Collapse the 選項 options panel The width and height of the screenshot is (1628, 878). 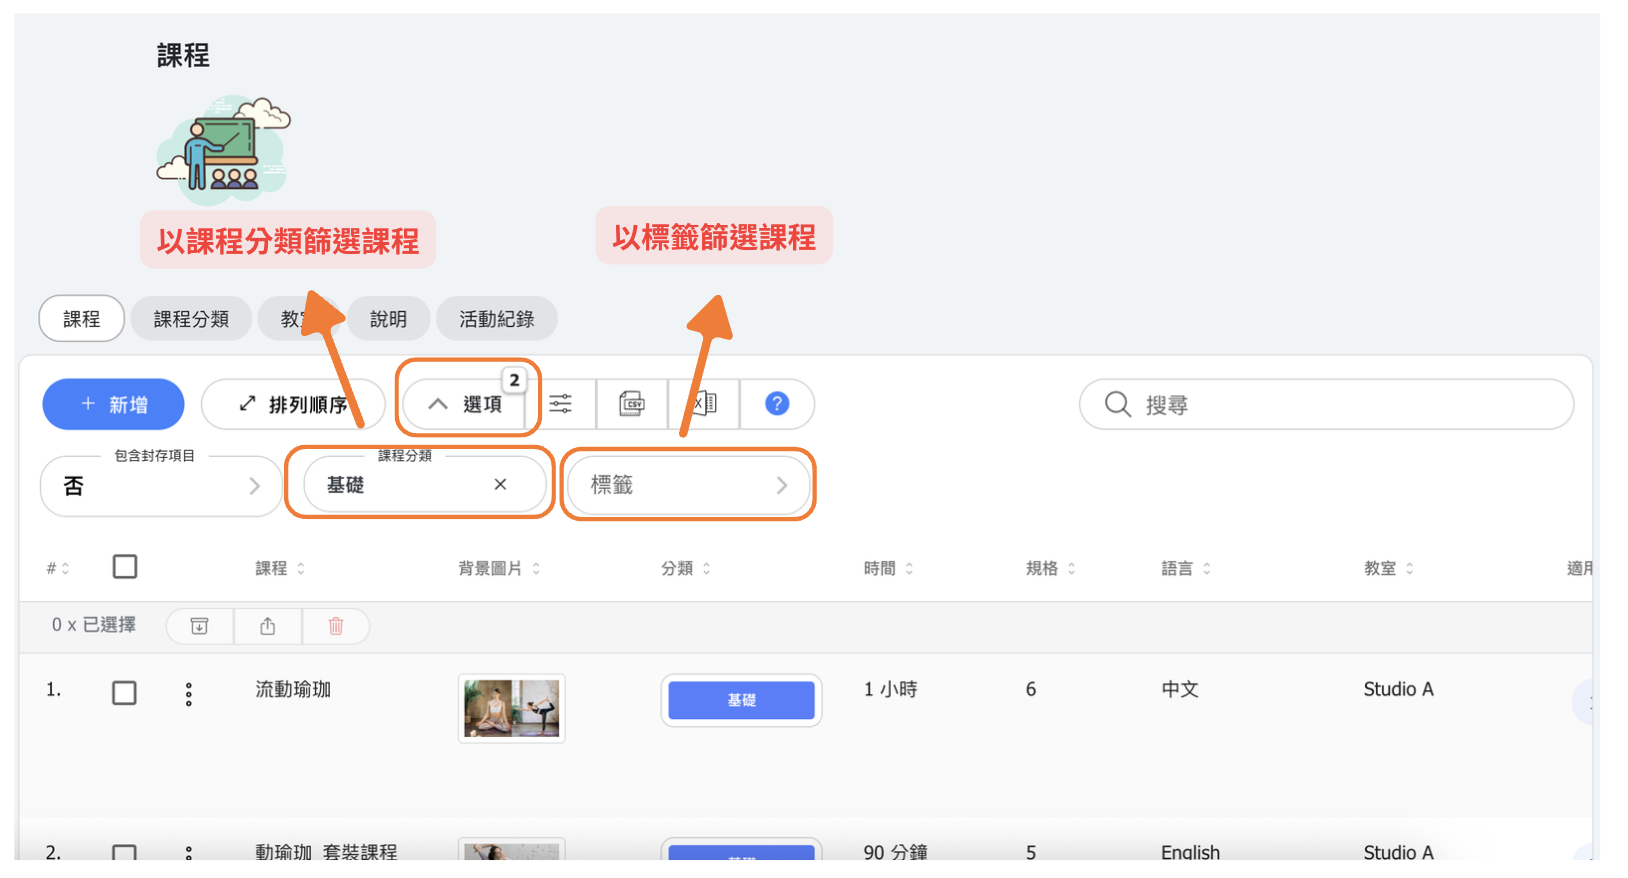click(x=466, y=404)
